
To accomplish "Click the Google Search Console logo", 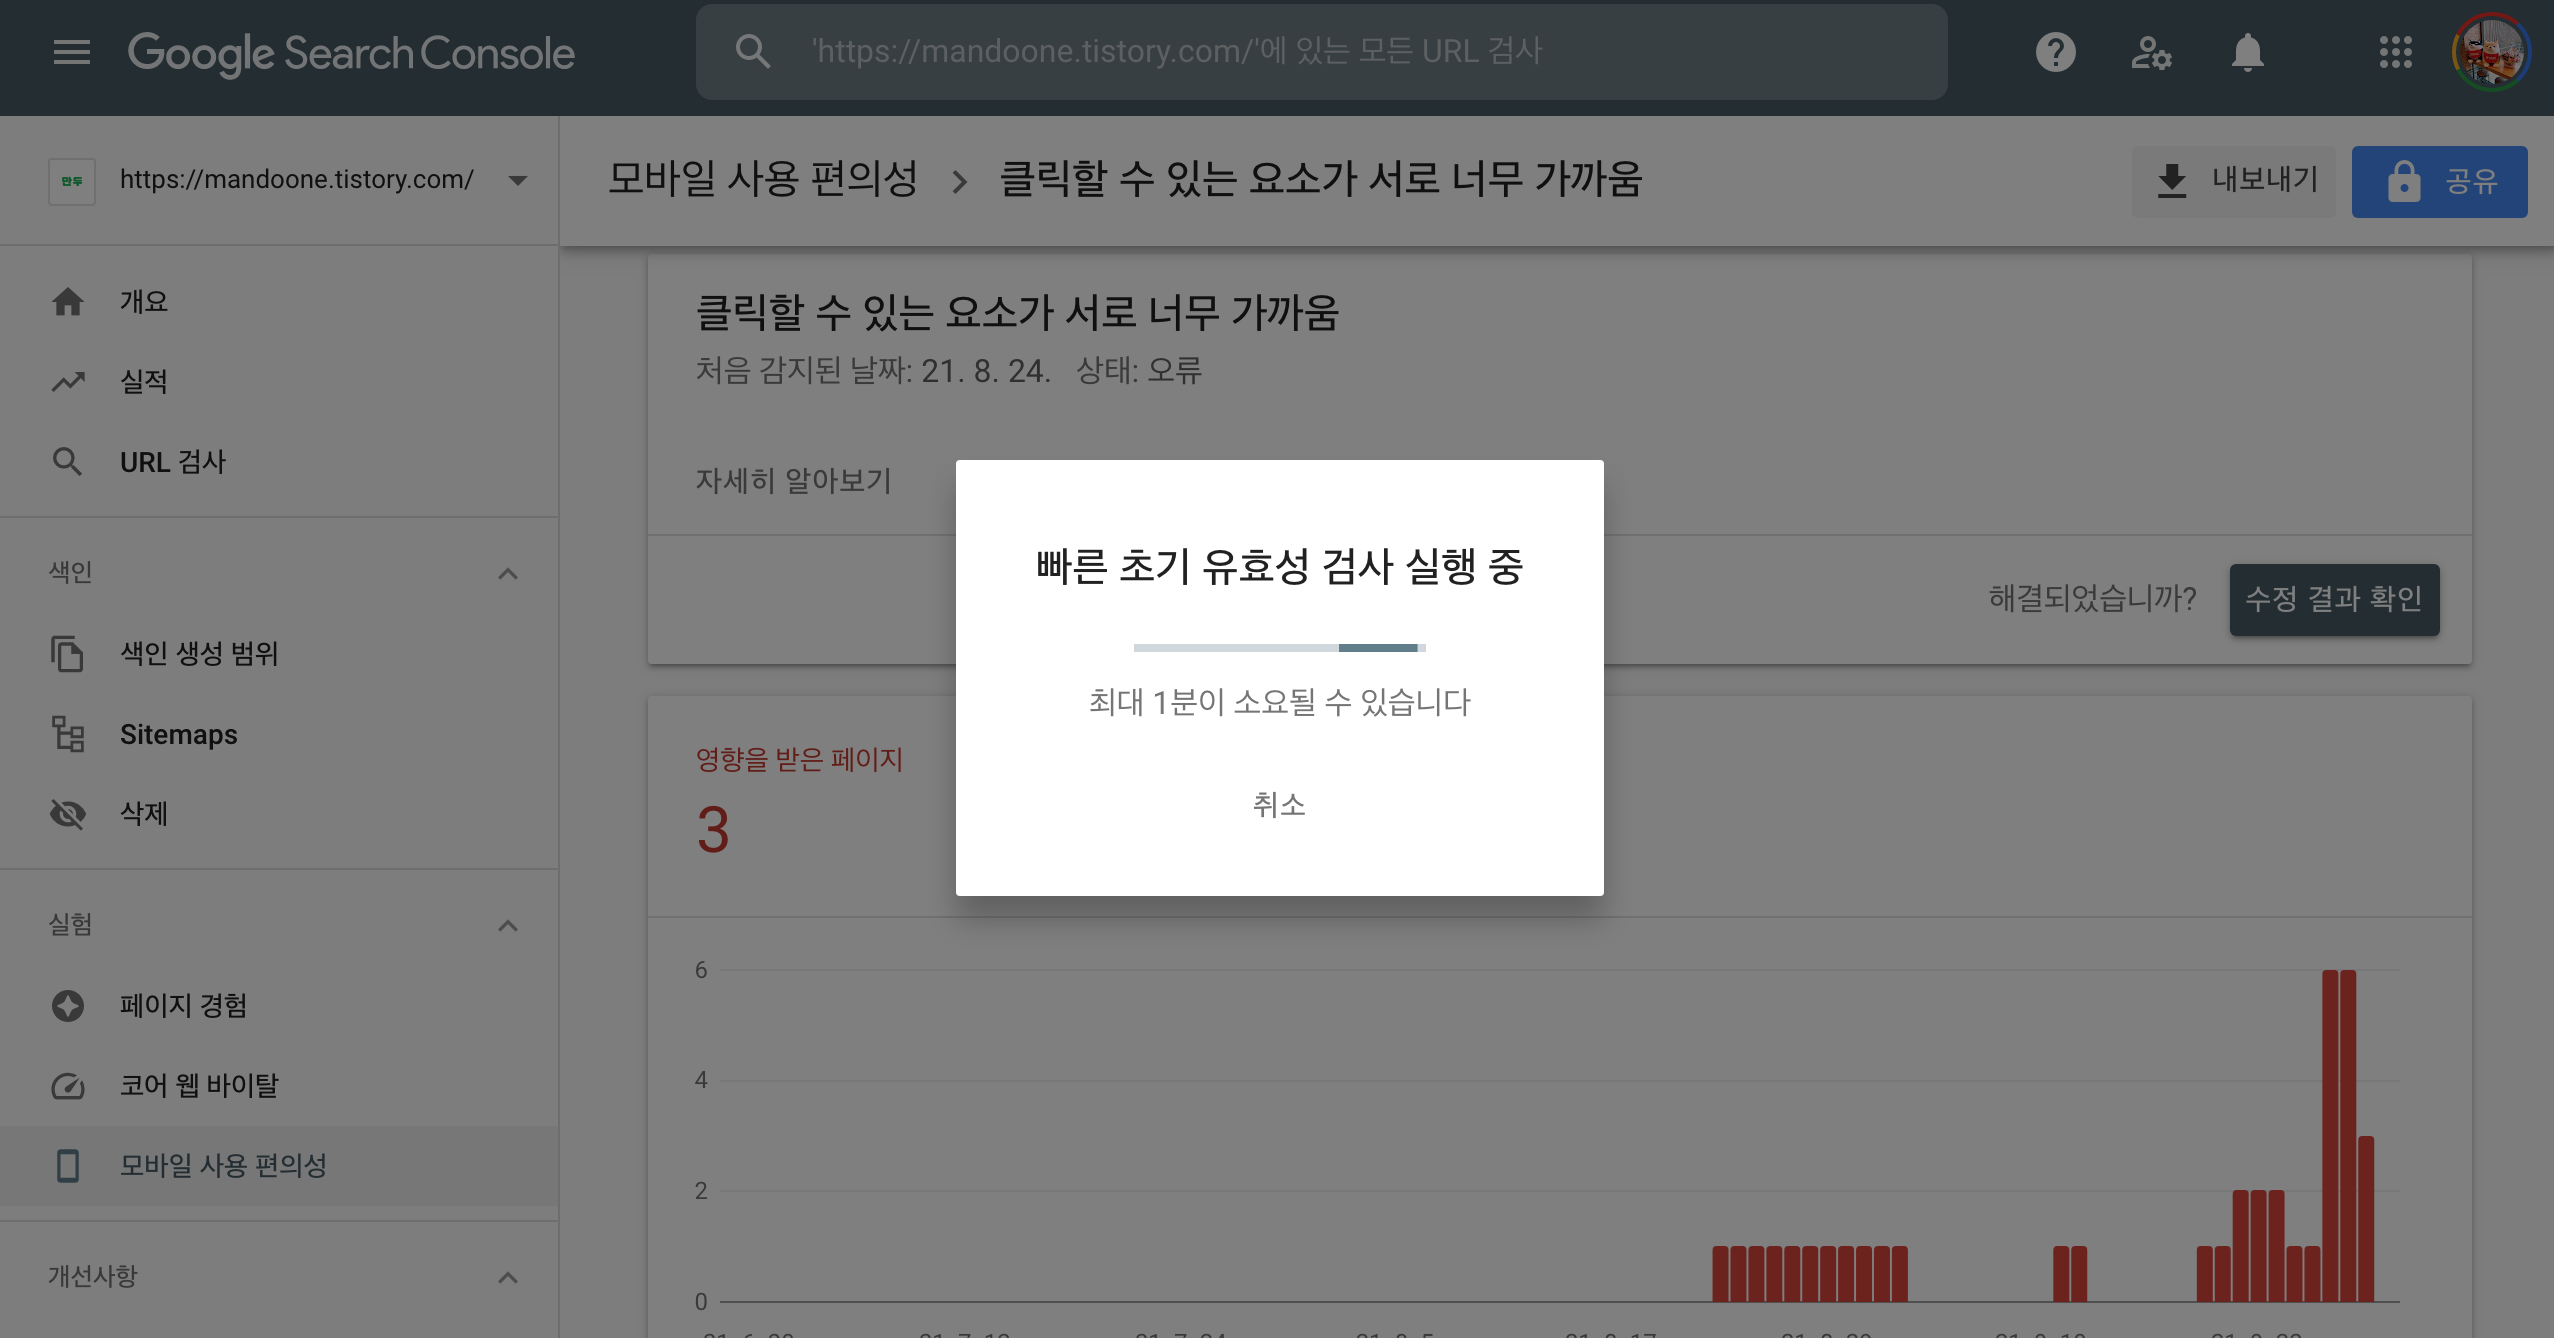I will [x=351, y=53].
